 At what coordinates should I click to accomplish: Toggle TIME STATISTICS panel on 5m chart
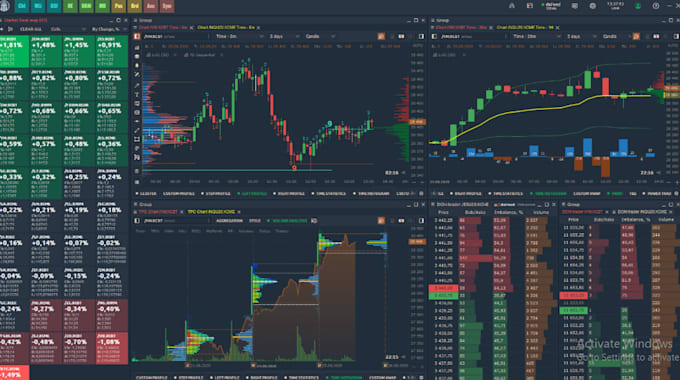[x=329, y=193]
